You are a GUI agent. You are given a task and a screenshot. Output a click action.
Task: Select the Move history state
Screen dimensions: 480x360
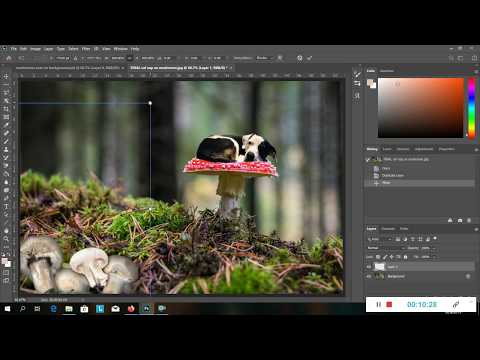[419, 183]
